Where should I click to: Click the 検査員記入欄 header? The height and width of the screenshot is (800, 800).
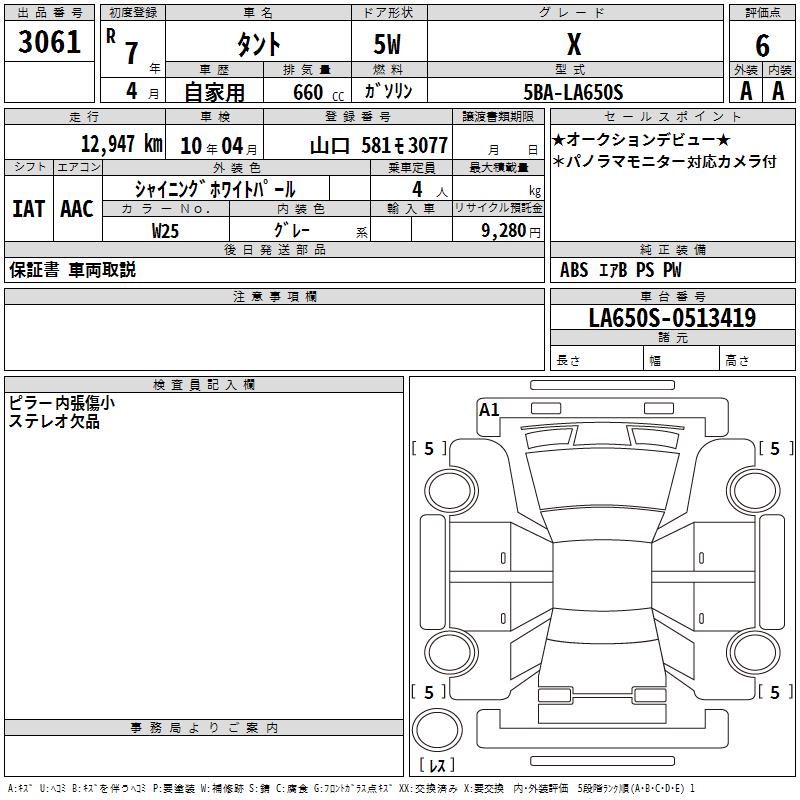204,385
